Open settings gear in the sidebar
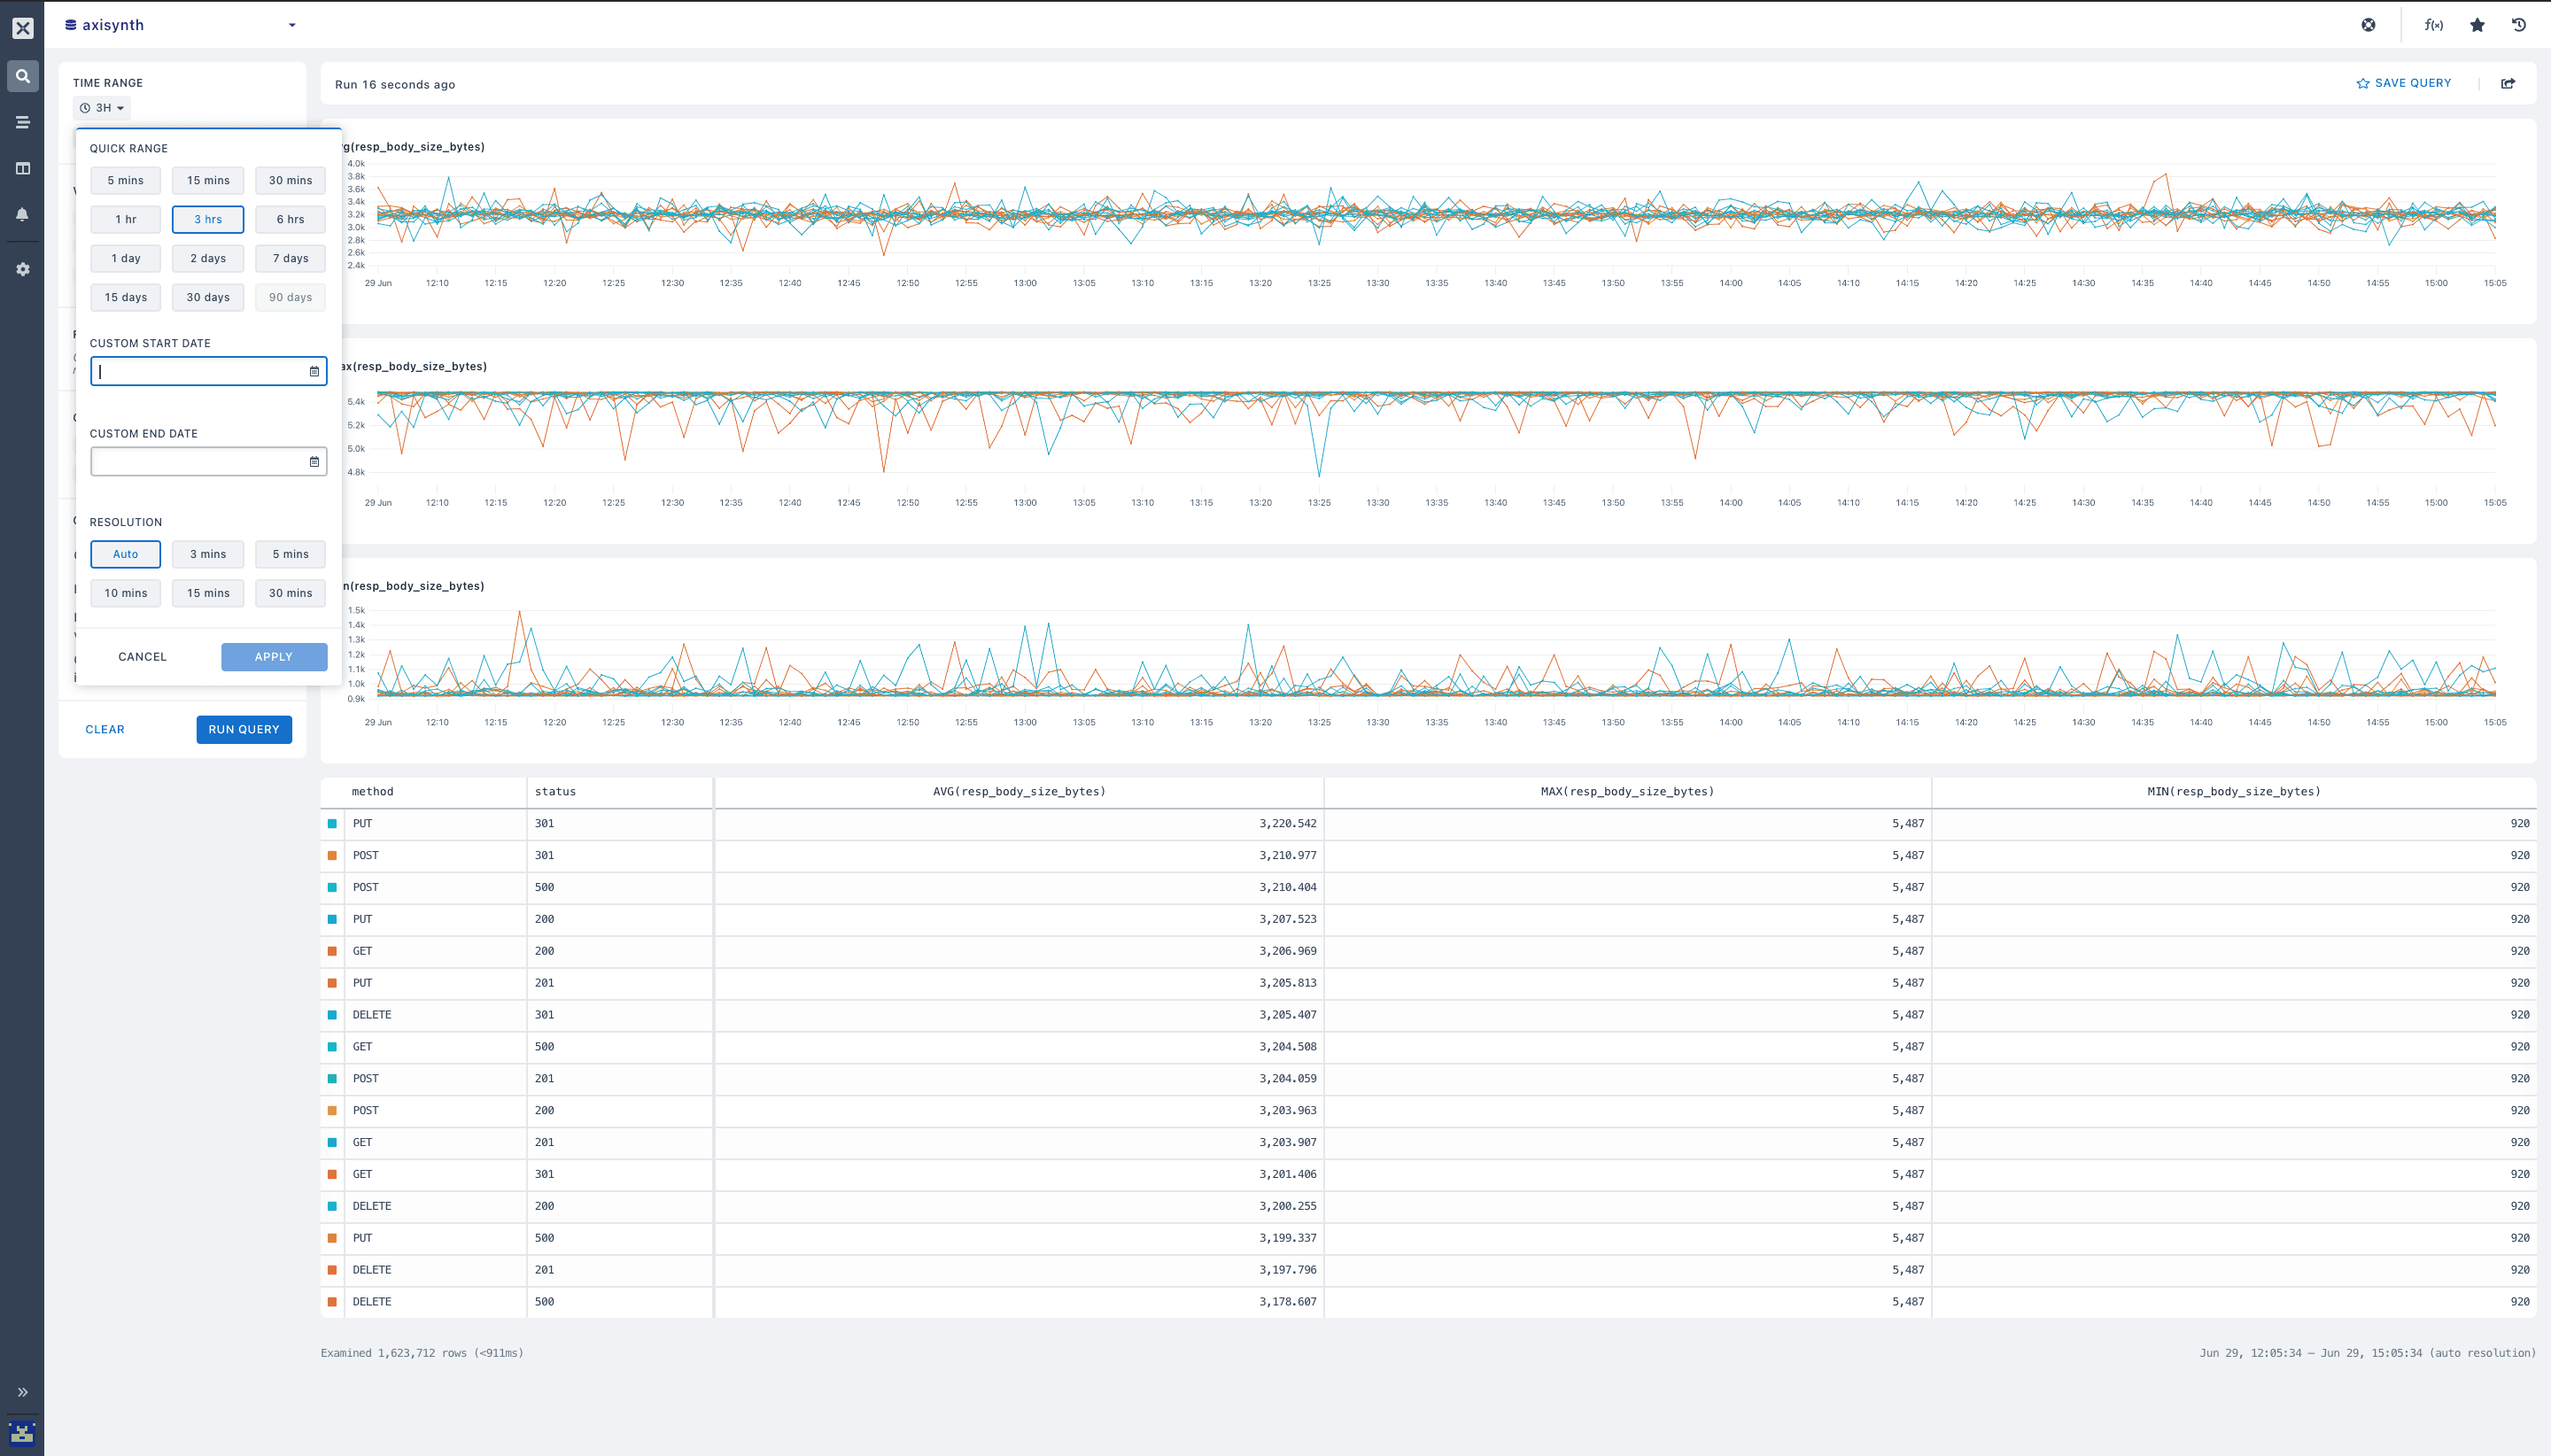The height and width of the screenshot is (1456, 2551). (x=22, y=269)
